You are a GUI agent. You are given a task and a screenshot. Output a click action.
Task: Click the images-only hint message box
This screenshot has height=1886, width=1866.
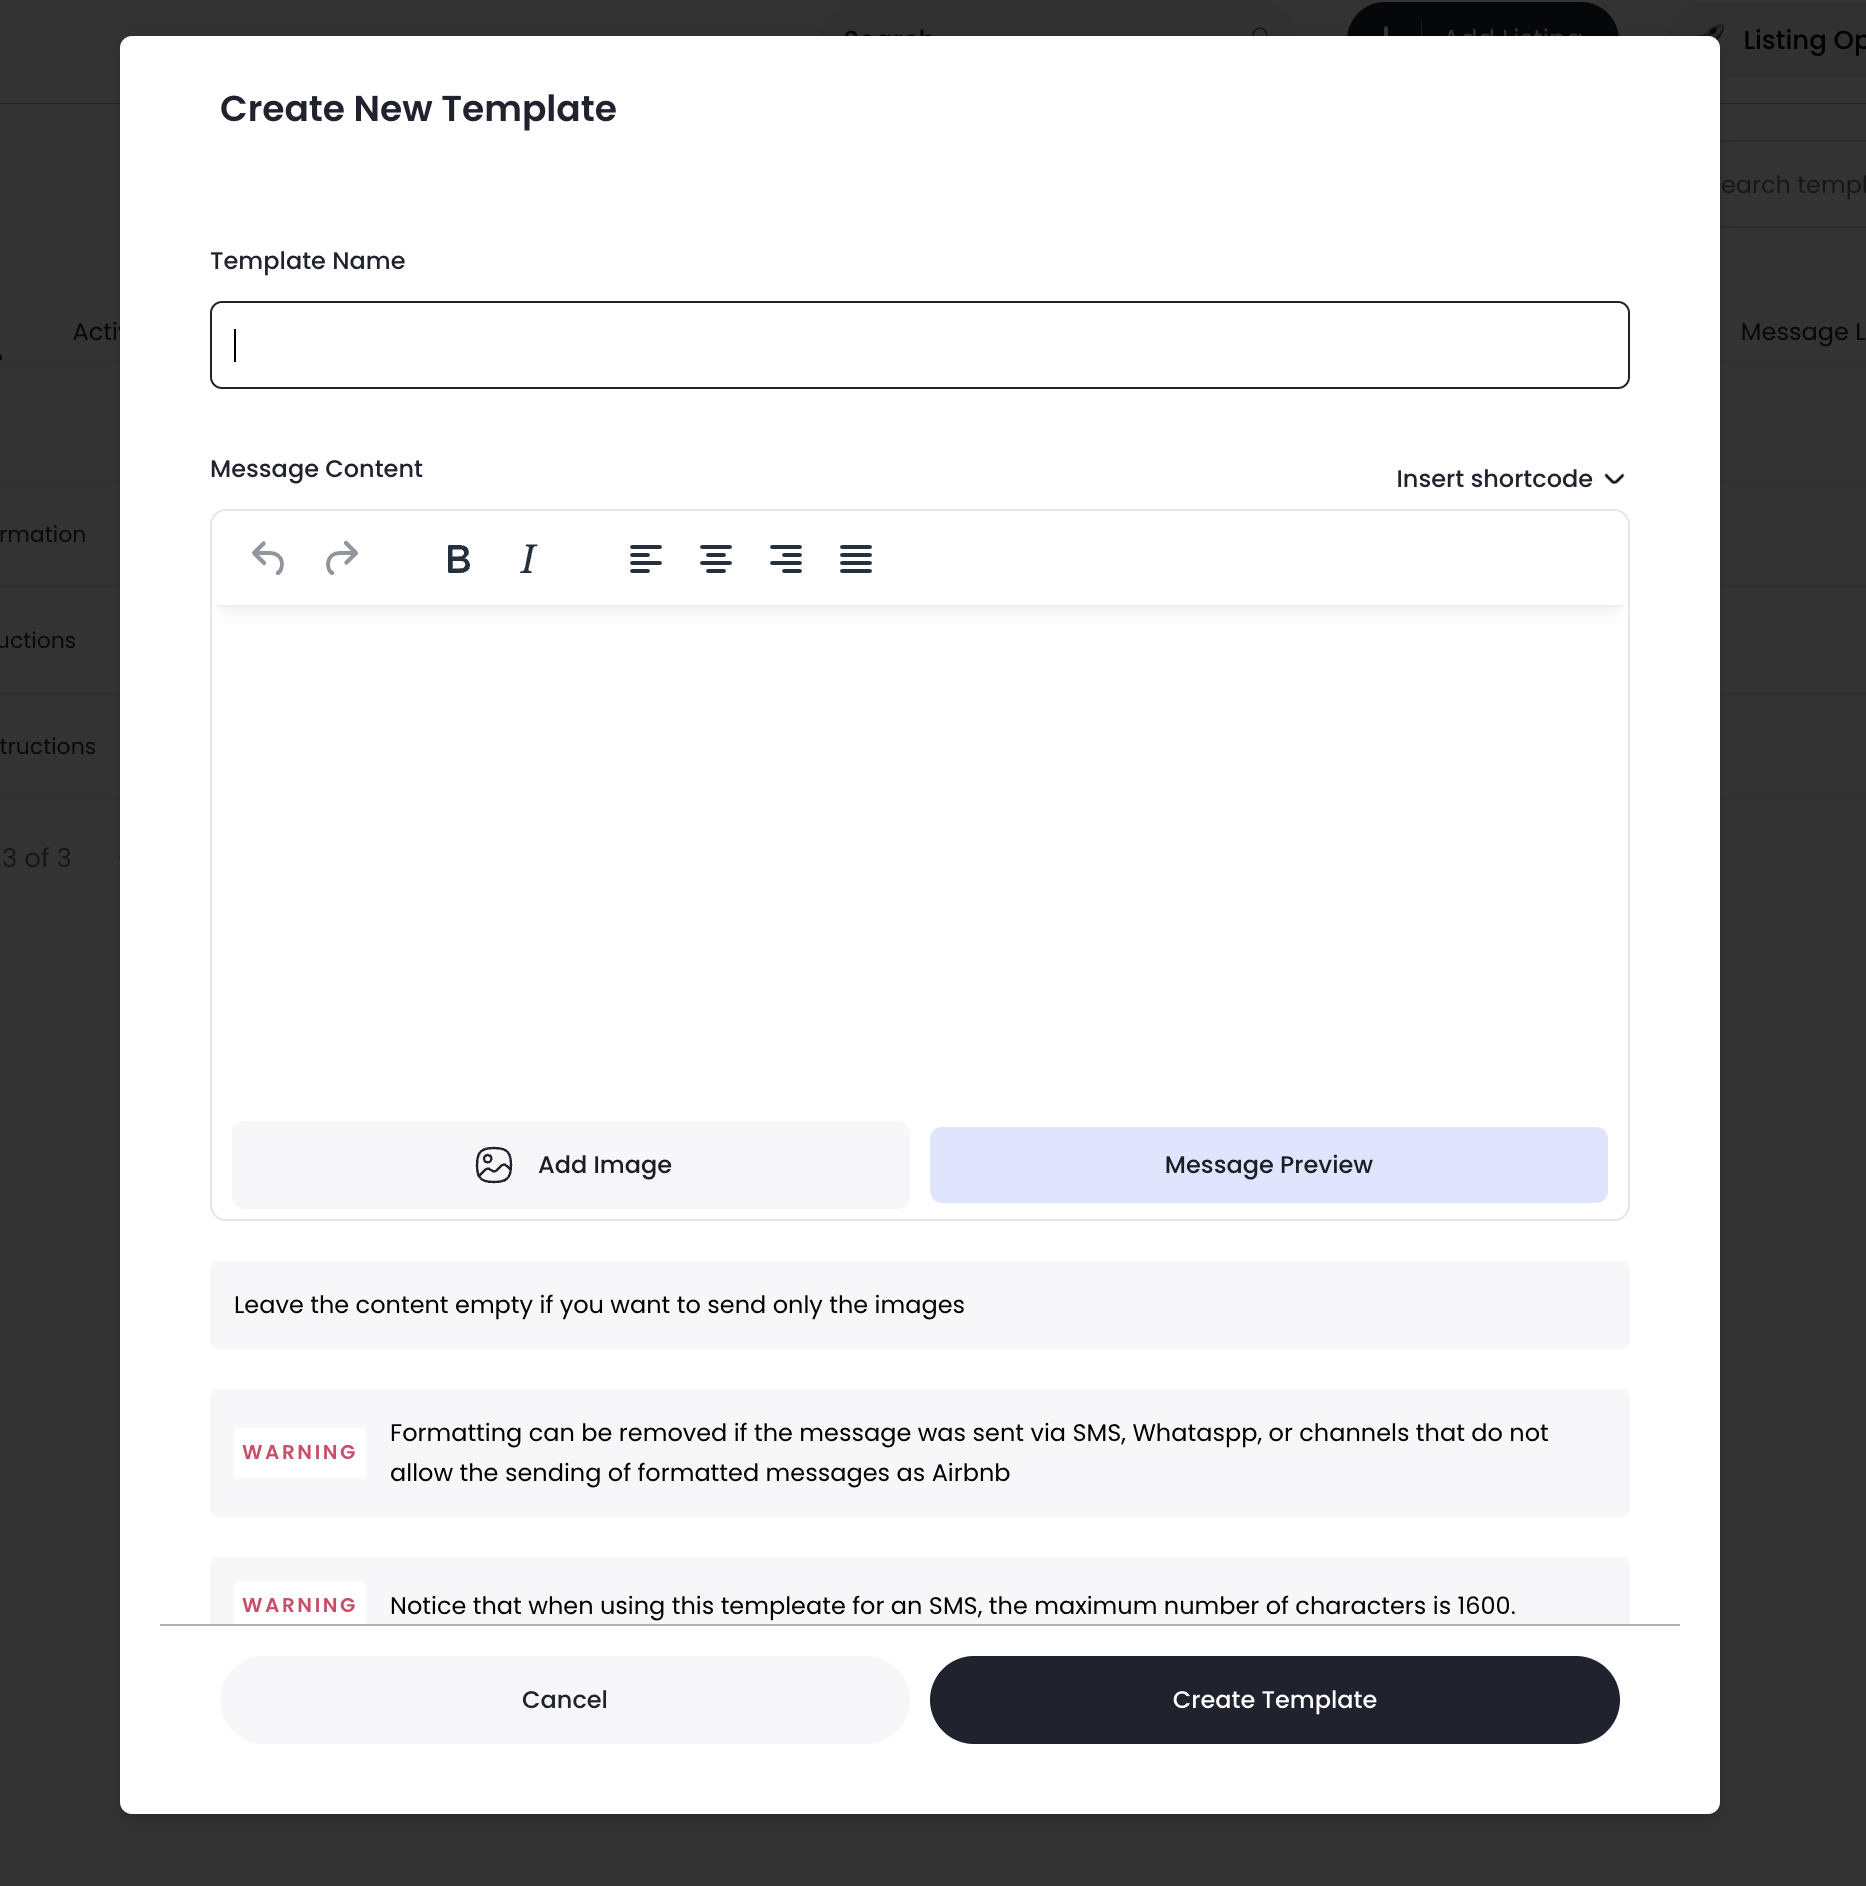pos(919,1305)
